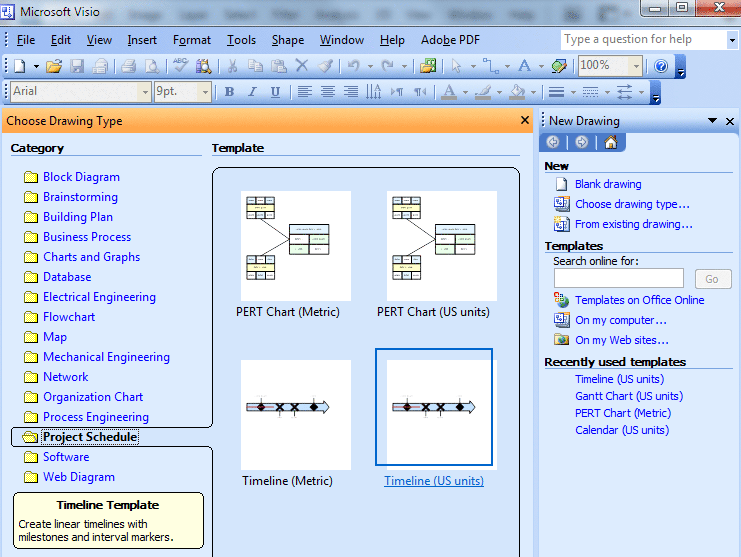This screenshot has height=557, width=741.
Task: Run the Spelling check icon
Action: [180, 66]
